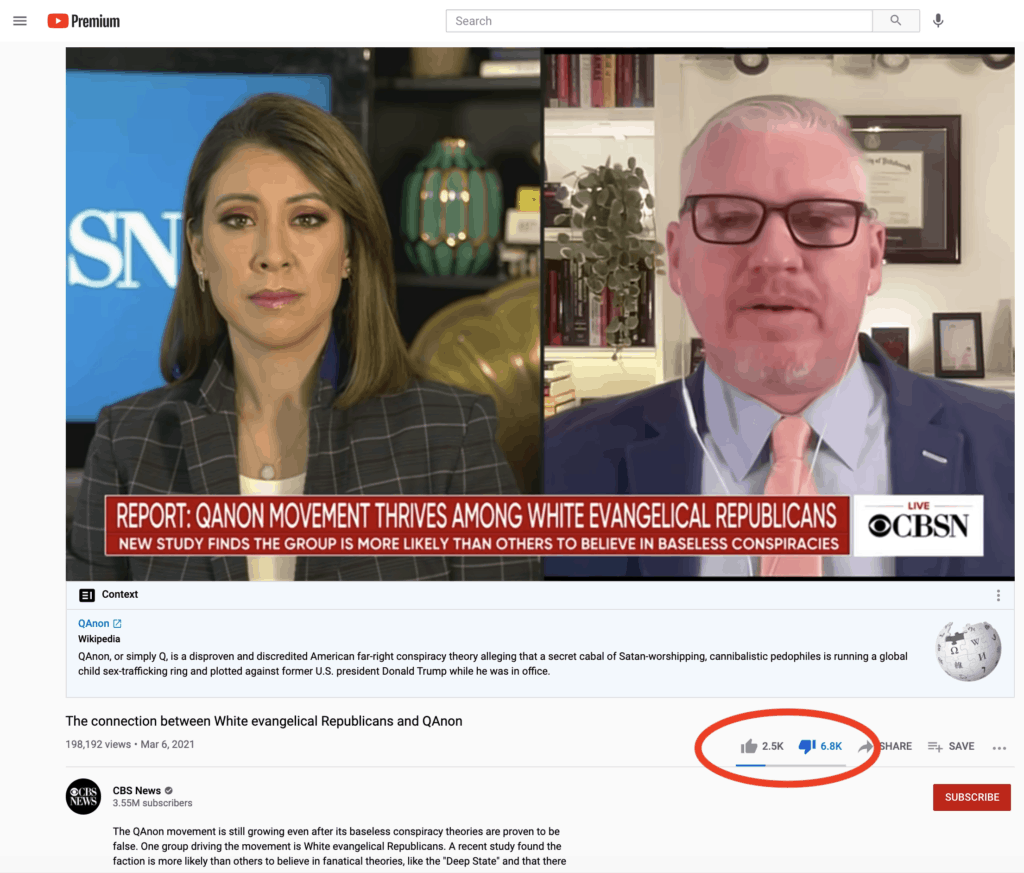Open more actions ellipsis below video
This screenshot has height=873, width=1024.
[x=999, y=747]
